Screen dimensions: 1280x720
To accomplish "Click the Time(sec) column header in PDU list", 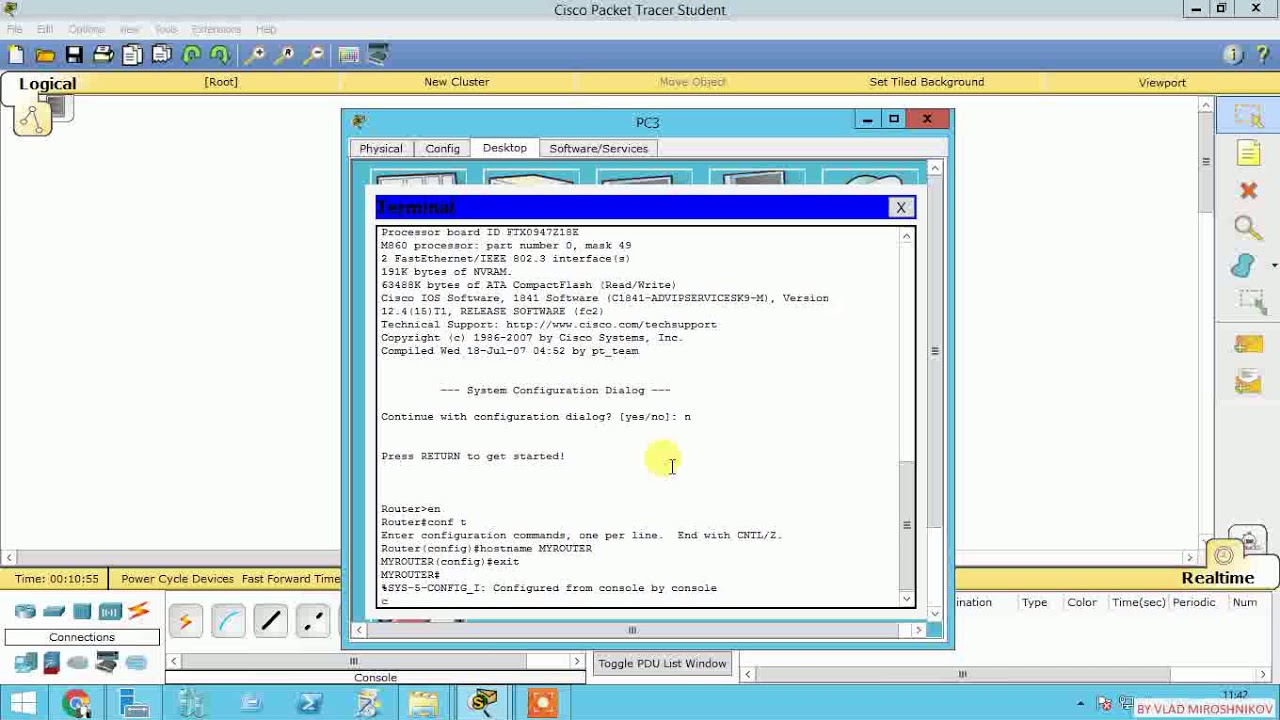I will pos(1139,602).
